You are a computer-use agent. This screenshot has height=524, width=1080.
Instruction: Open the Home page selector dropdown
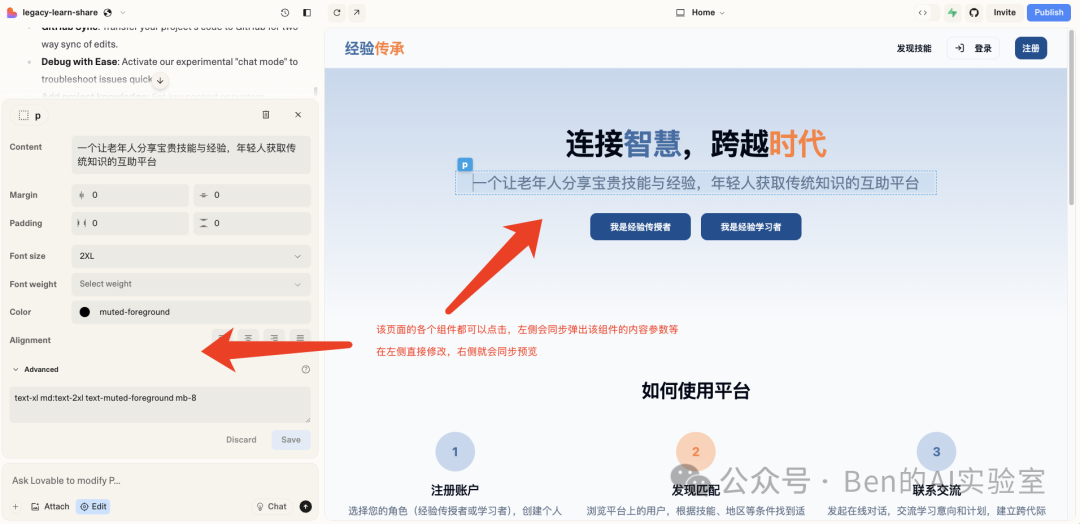point(700,12)
